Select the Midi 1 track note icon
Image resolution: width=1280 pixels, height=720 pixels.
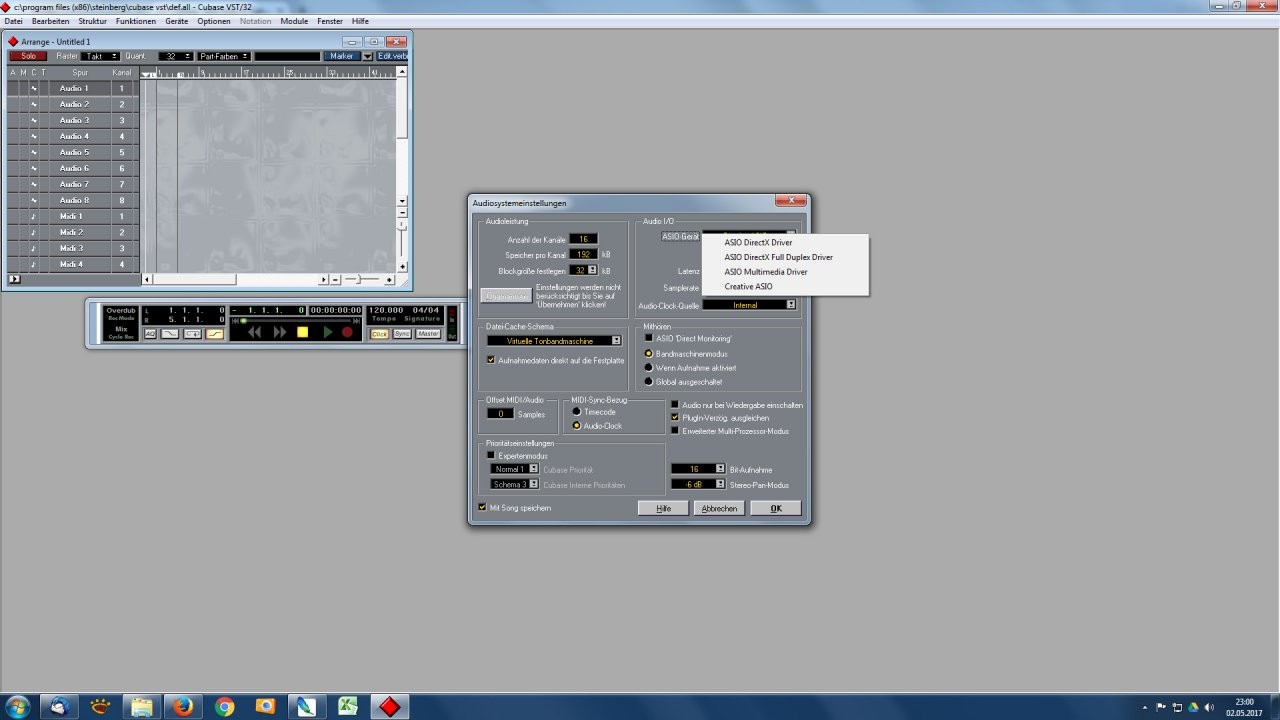tap(33, 216)
